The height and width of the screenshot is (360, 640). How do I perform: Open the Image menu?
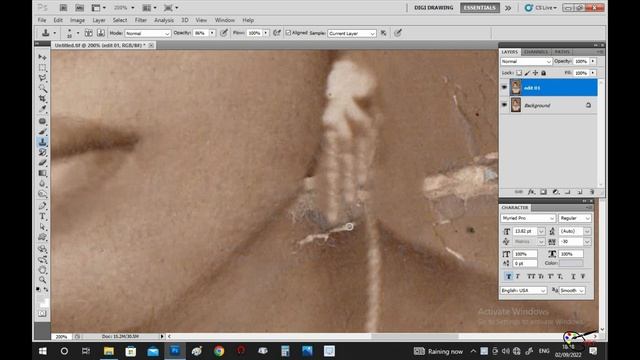(x=77, y=20)
